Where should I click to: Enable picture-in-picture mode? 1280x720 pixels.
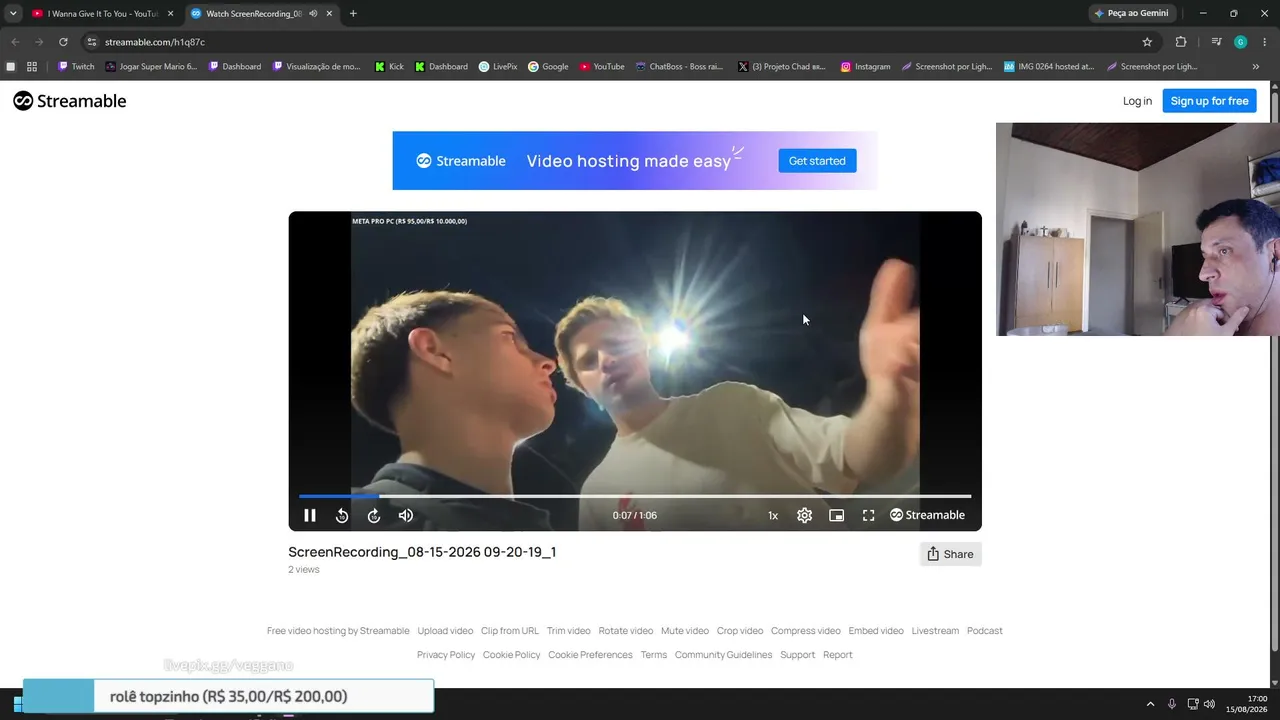click(837, 515)
